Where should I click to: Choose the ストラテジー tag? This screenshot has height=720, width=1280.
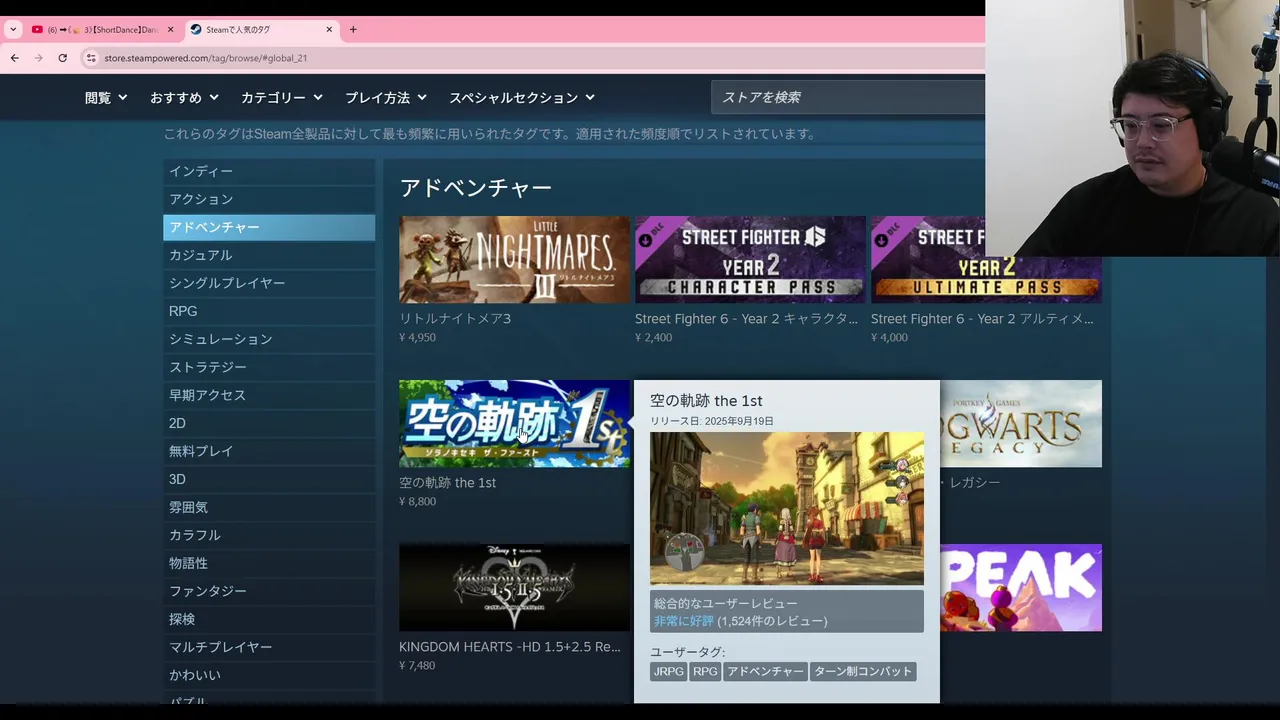tap(269, 367)
